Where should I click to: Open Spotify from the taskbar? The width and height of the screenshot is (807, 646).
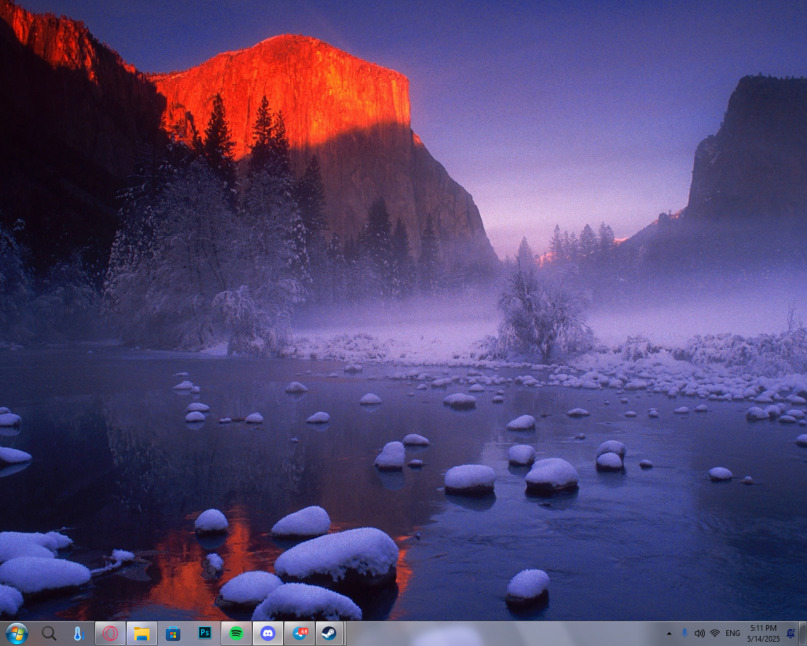tap(236, 633)
